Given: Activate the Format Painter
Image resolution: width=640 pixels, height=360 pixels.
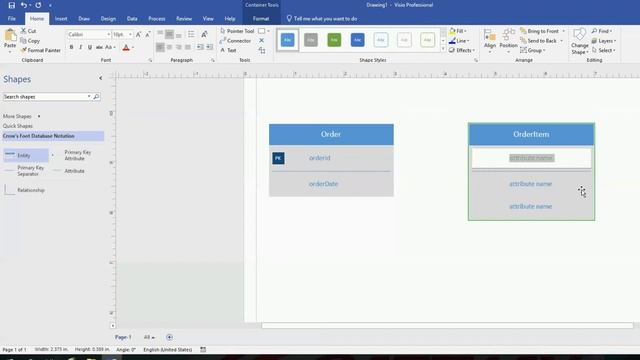Looking at the screenshot, I should (41, 50).
